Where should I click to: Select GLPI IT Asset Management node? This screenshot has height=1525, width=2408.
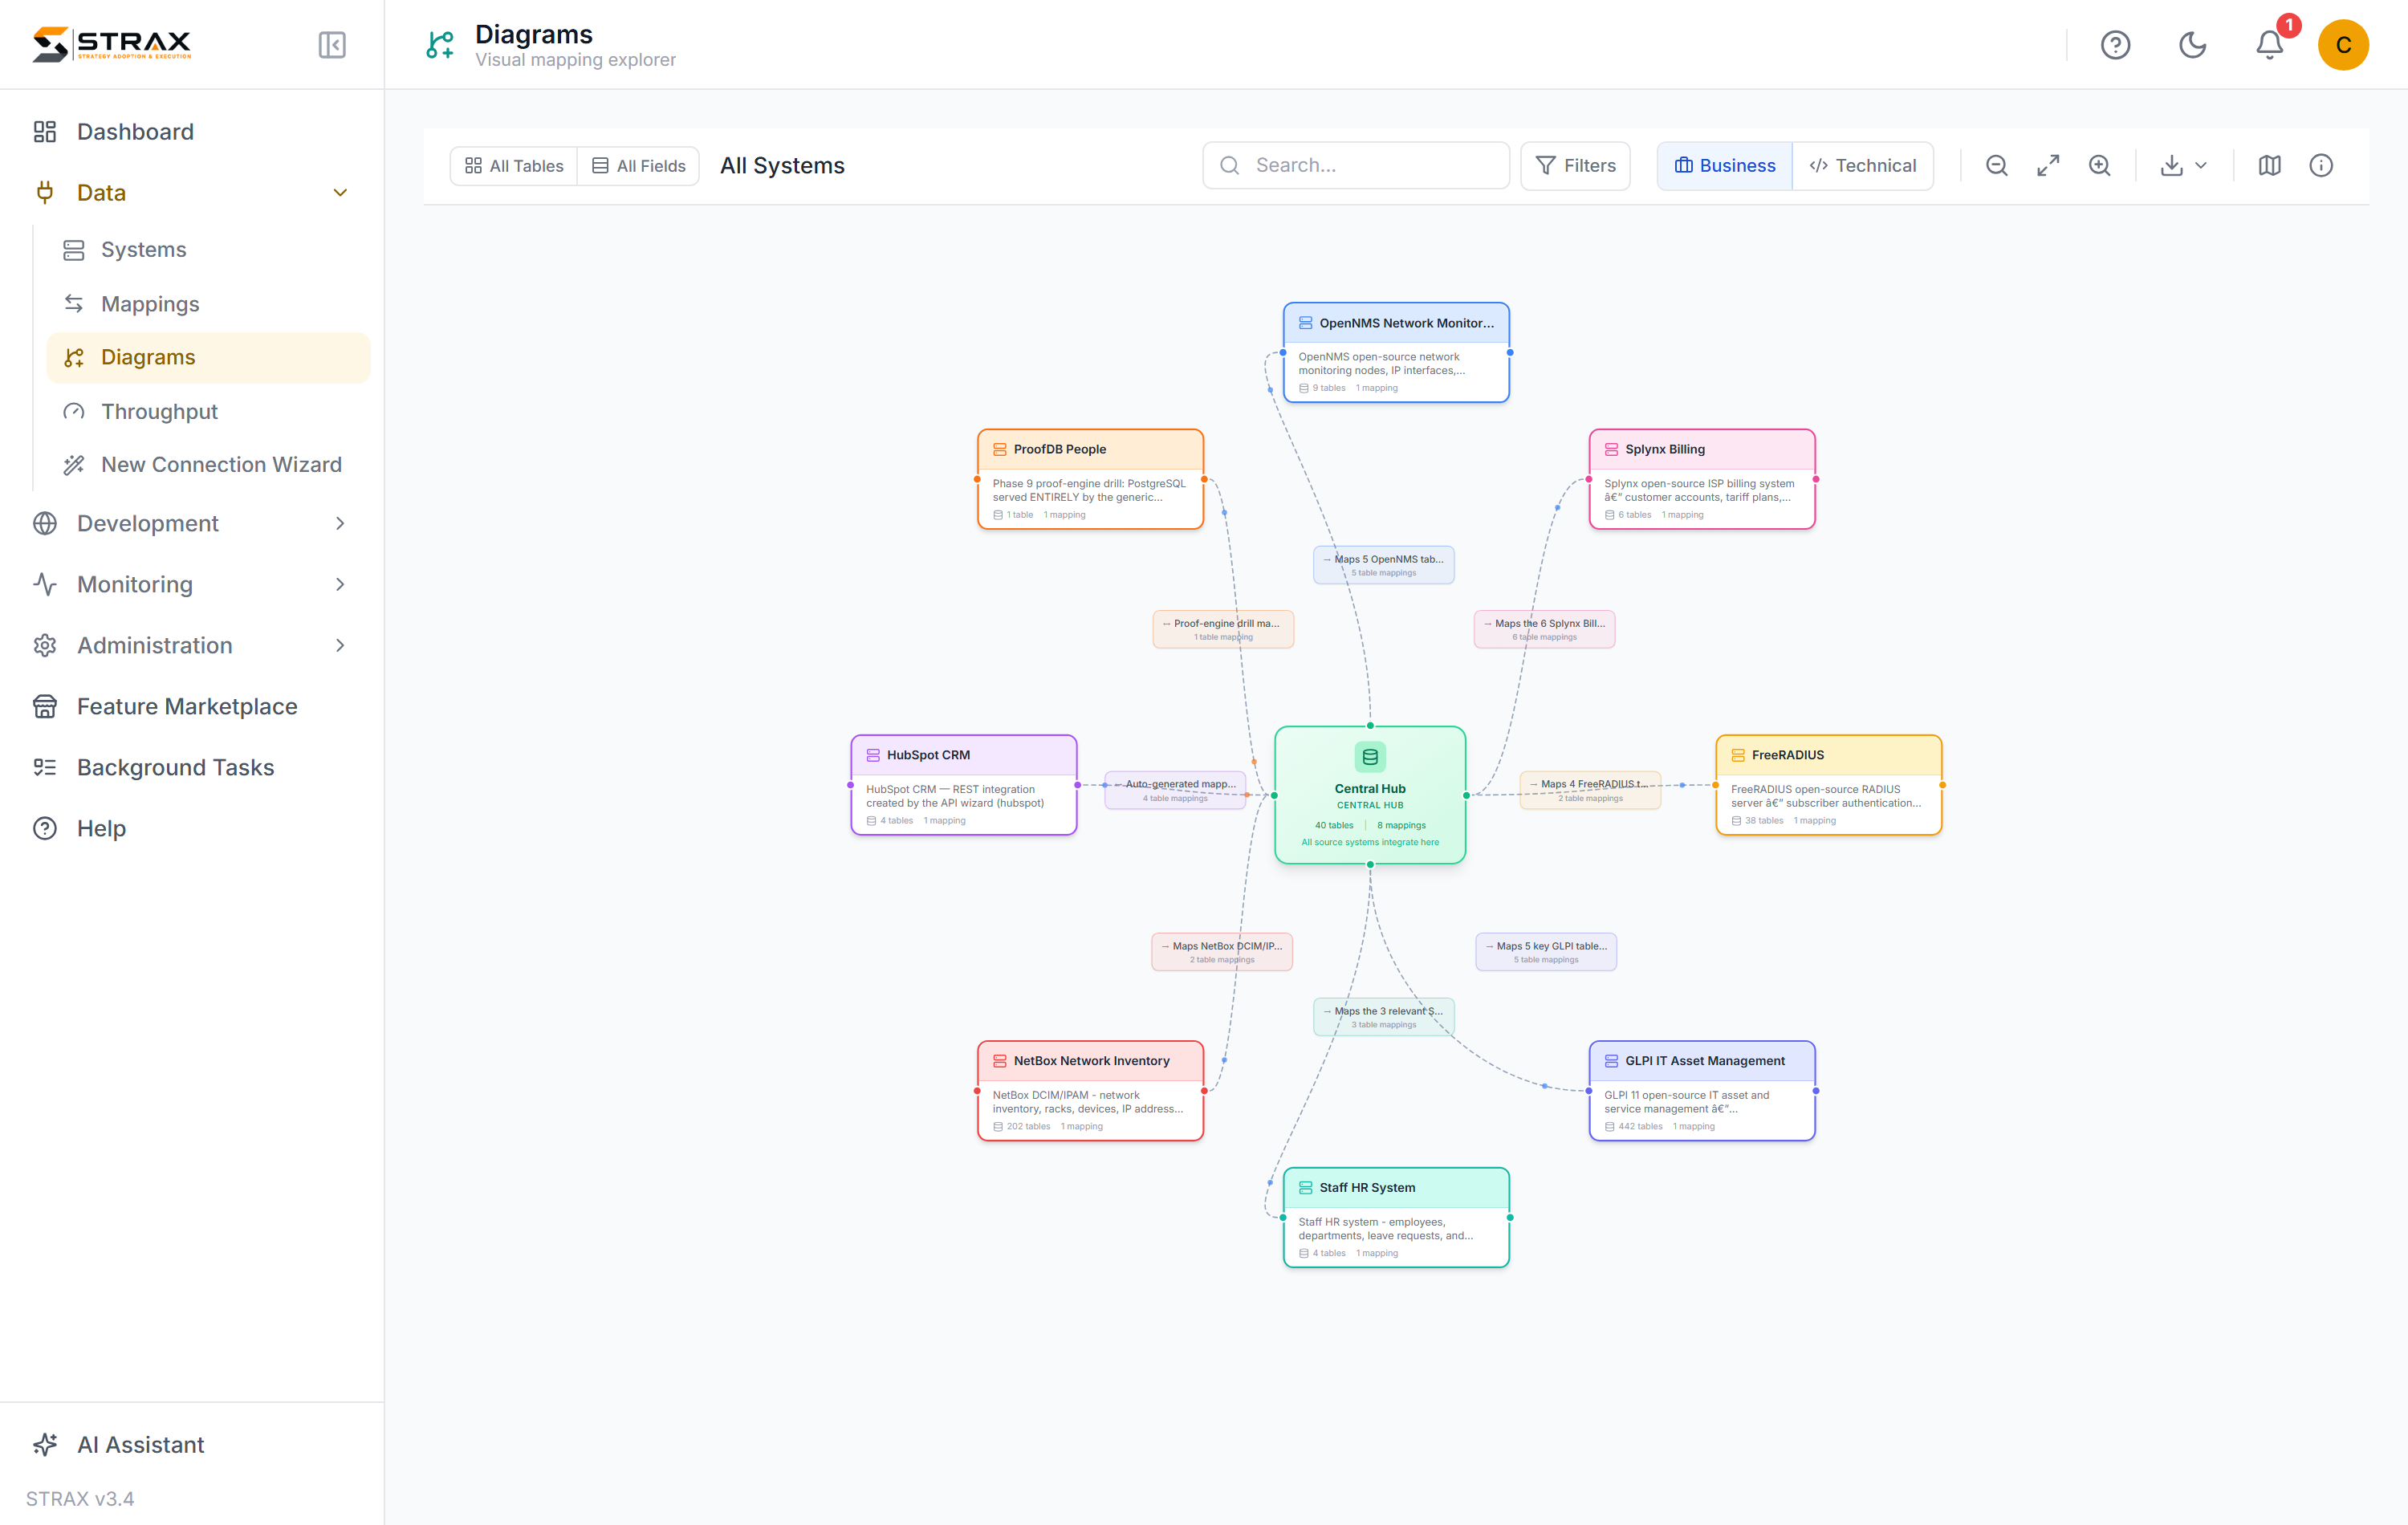(x=1702, y=1091)
